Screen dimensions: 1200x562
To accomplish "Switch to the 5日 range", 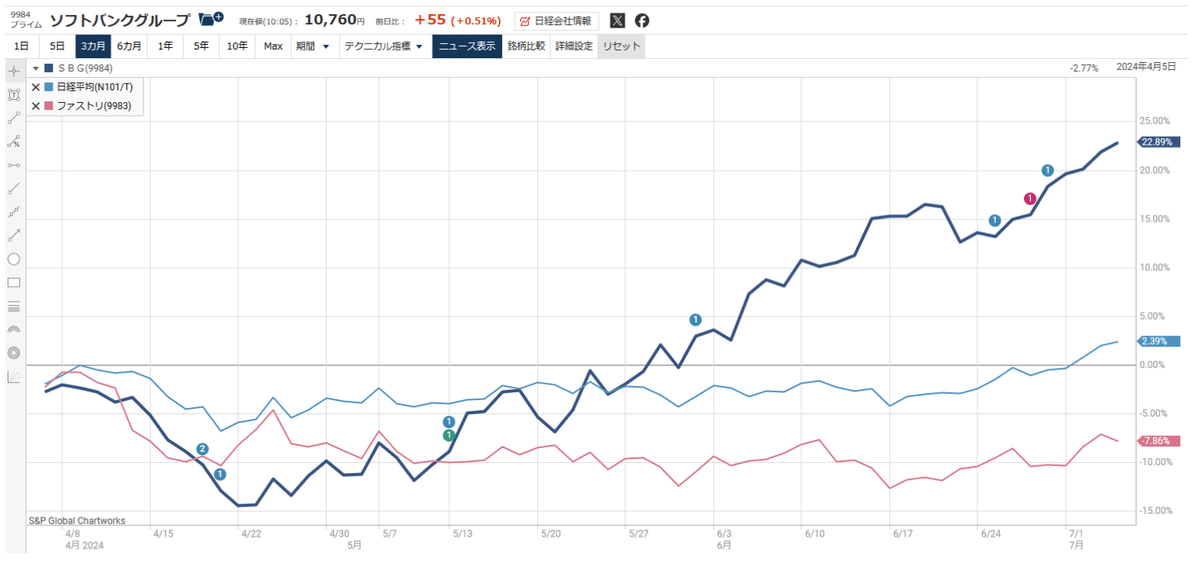I will pos(57,46).
